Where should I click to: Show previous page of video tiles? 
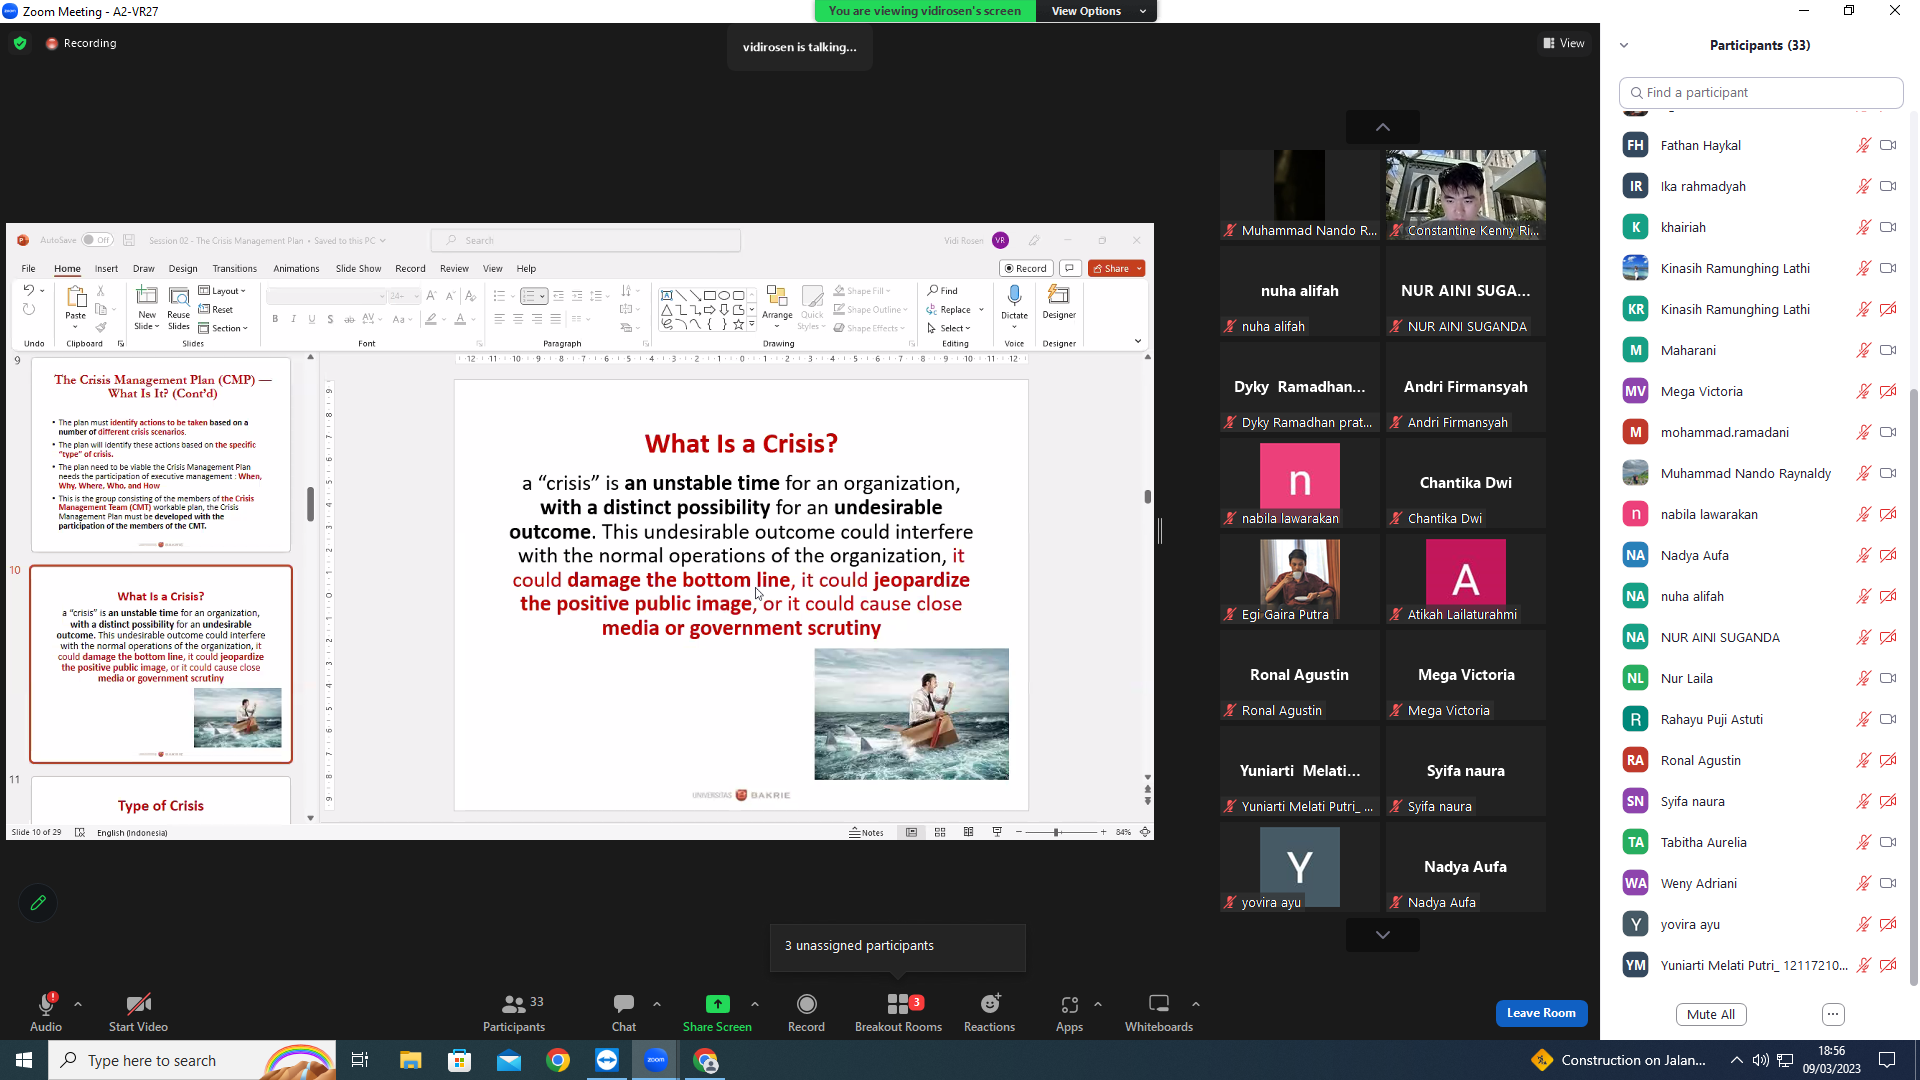point(1383,127)
